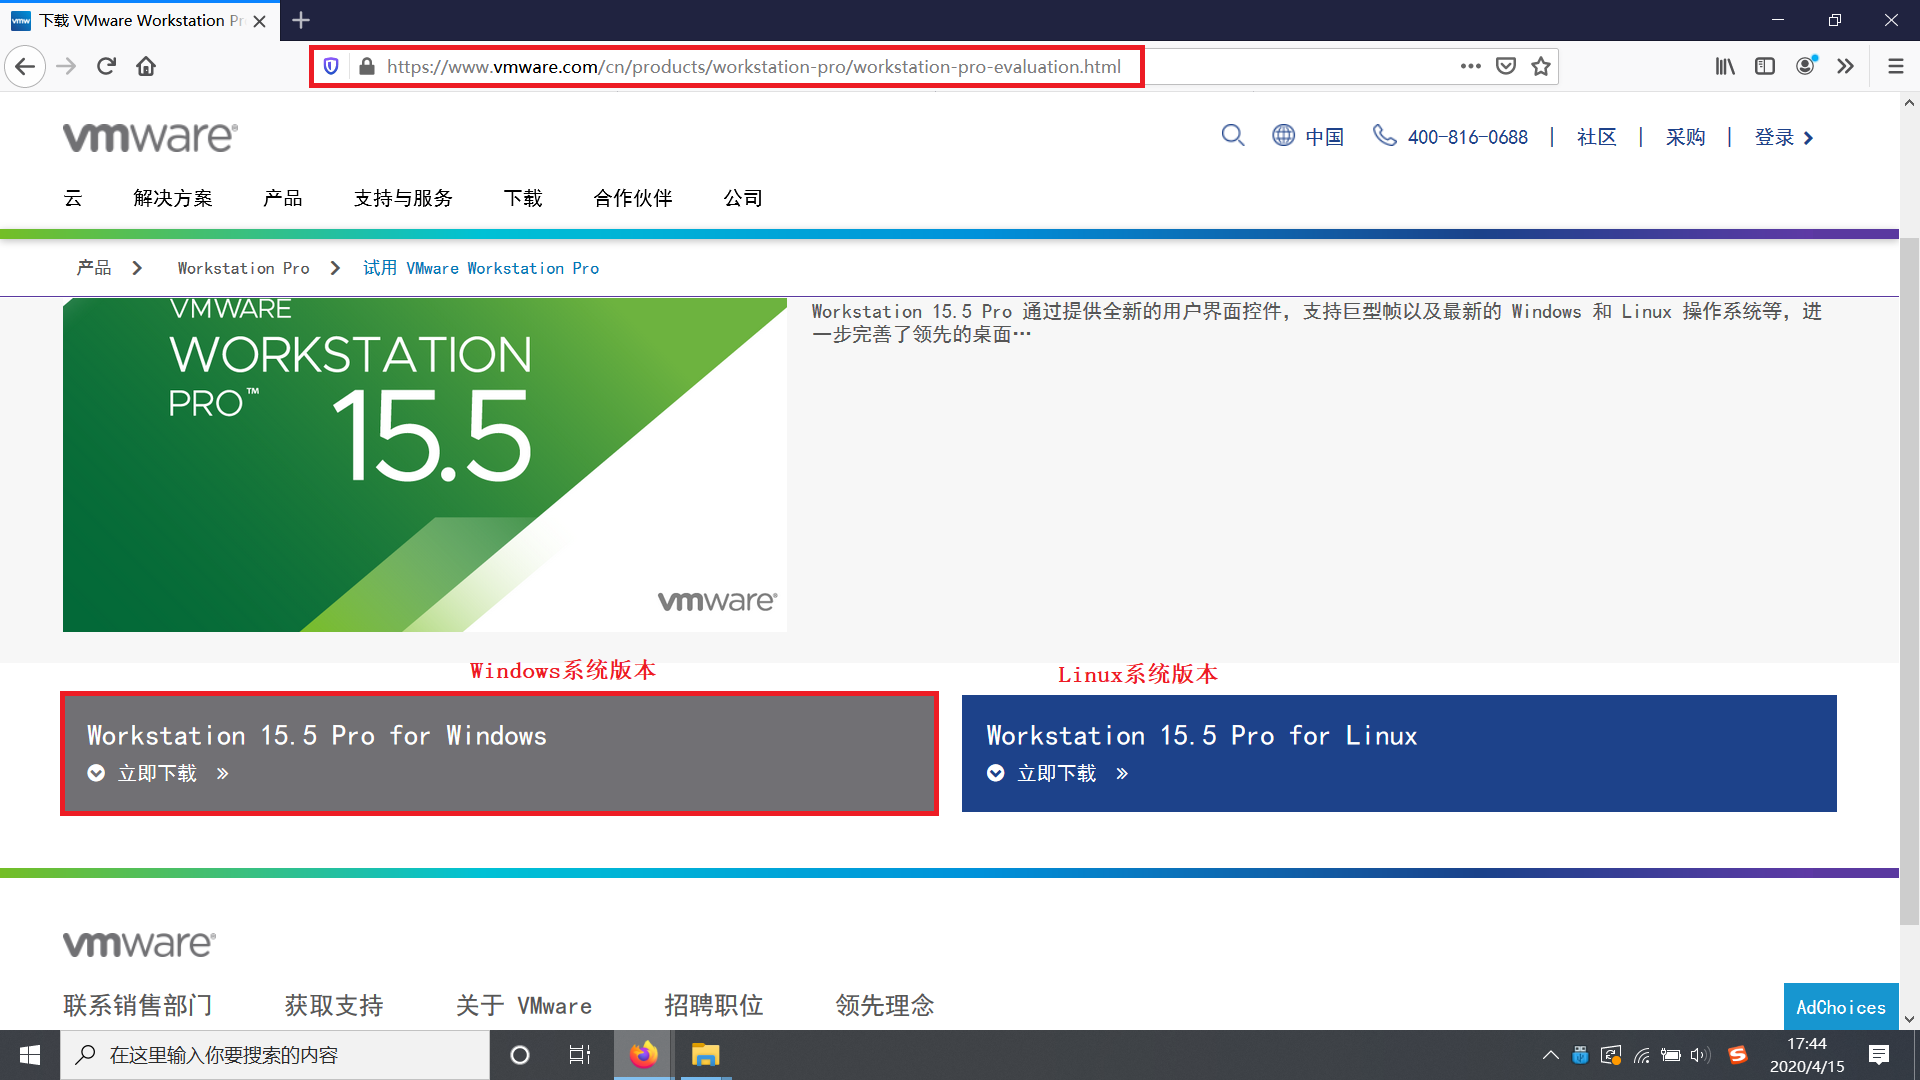Open the notification center icon
The width and height of the screenshot is (1920, 1080).
[1879, 1055]
